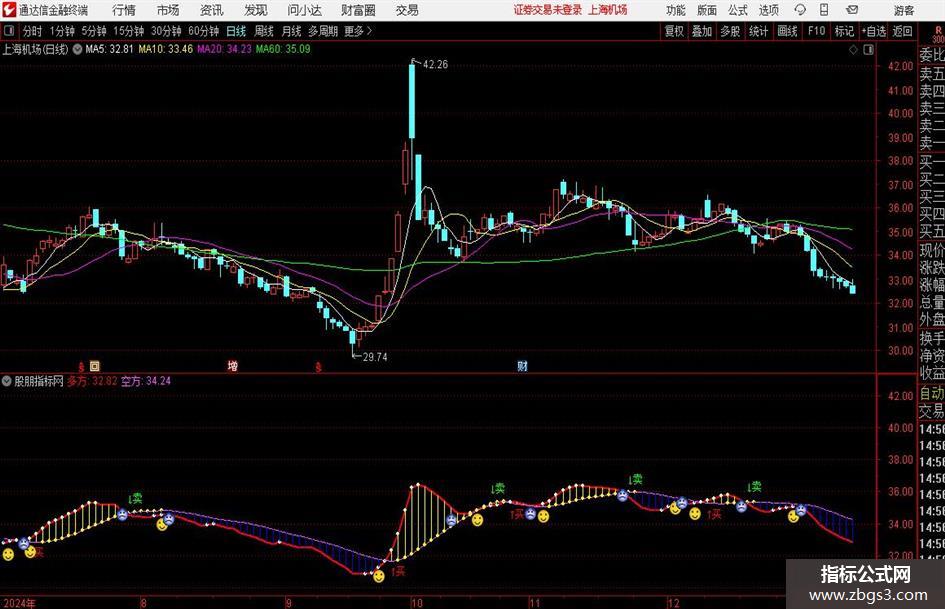This screenshot has height=609, width=945.
Task: Open the 公式 formula menu
Action: 738,10
